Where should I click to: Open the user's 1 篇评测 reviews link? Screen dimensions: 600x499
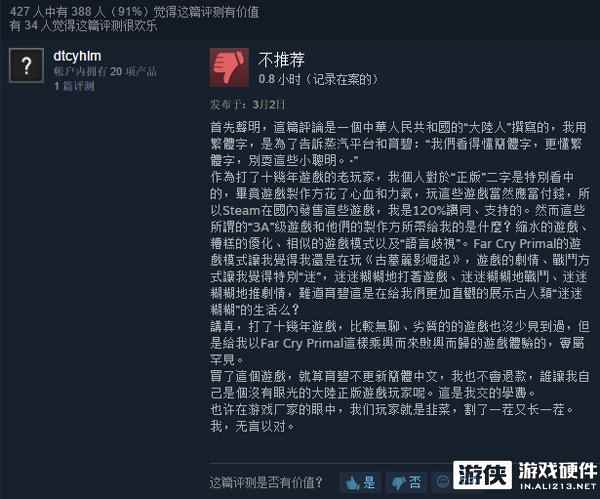pyautogui.click(x=74, y=86)
